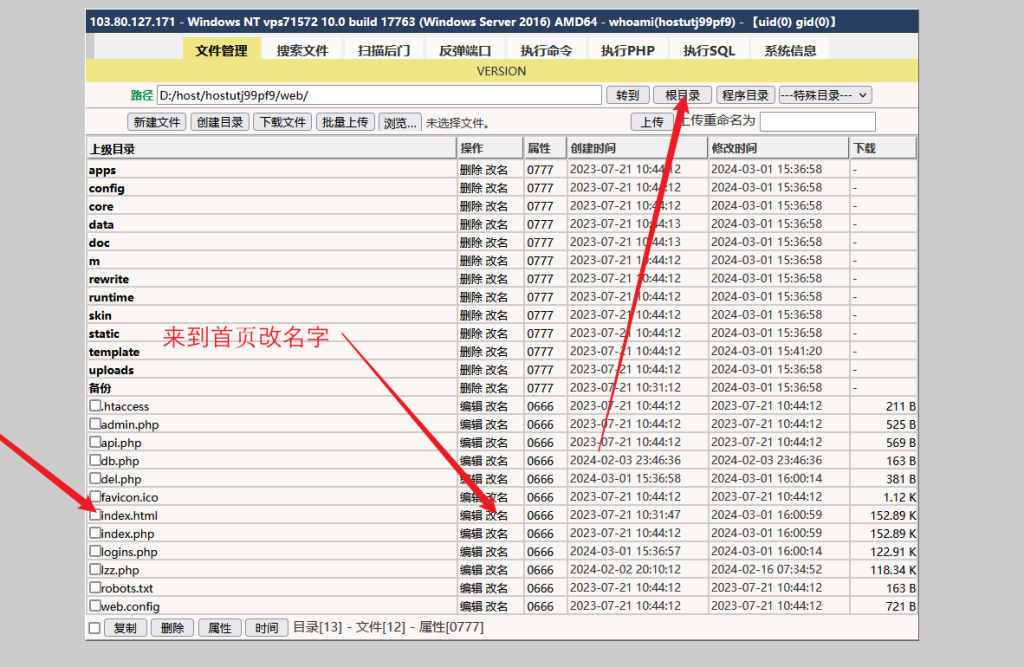Check the box next to robots.txt
Screen dimensions: 1024x667
95,588
